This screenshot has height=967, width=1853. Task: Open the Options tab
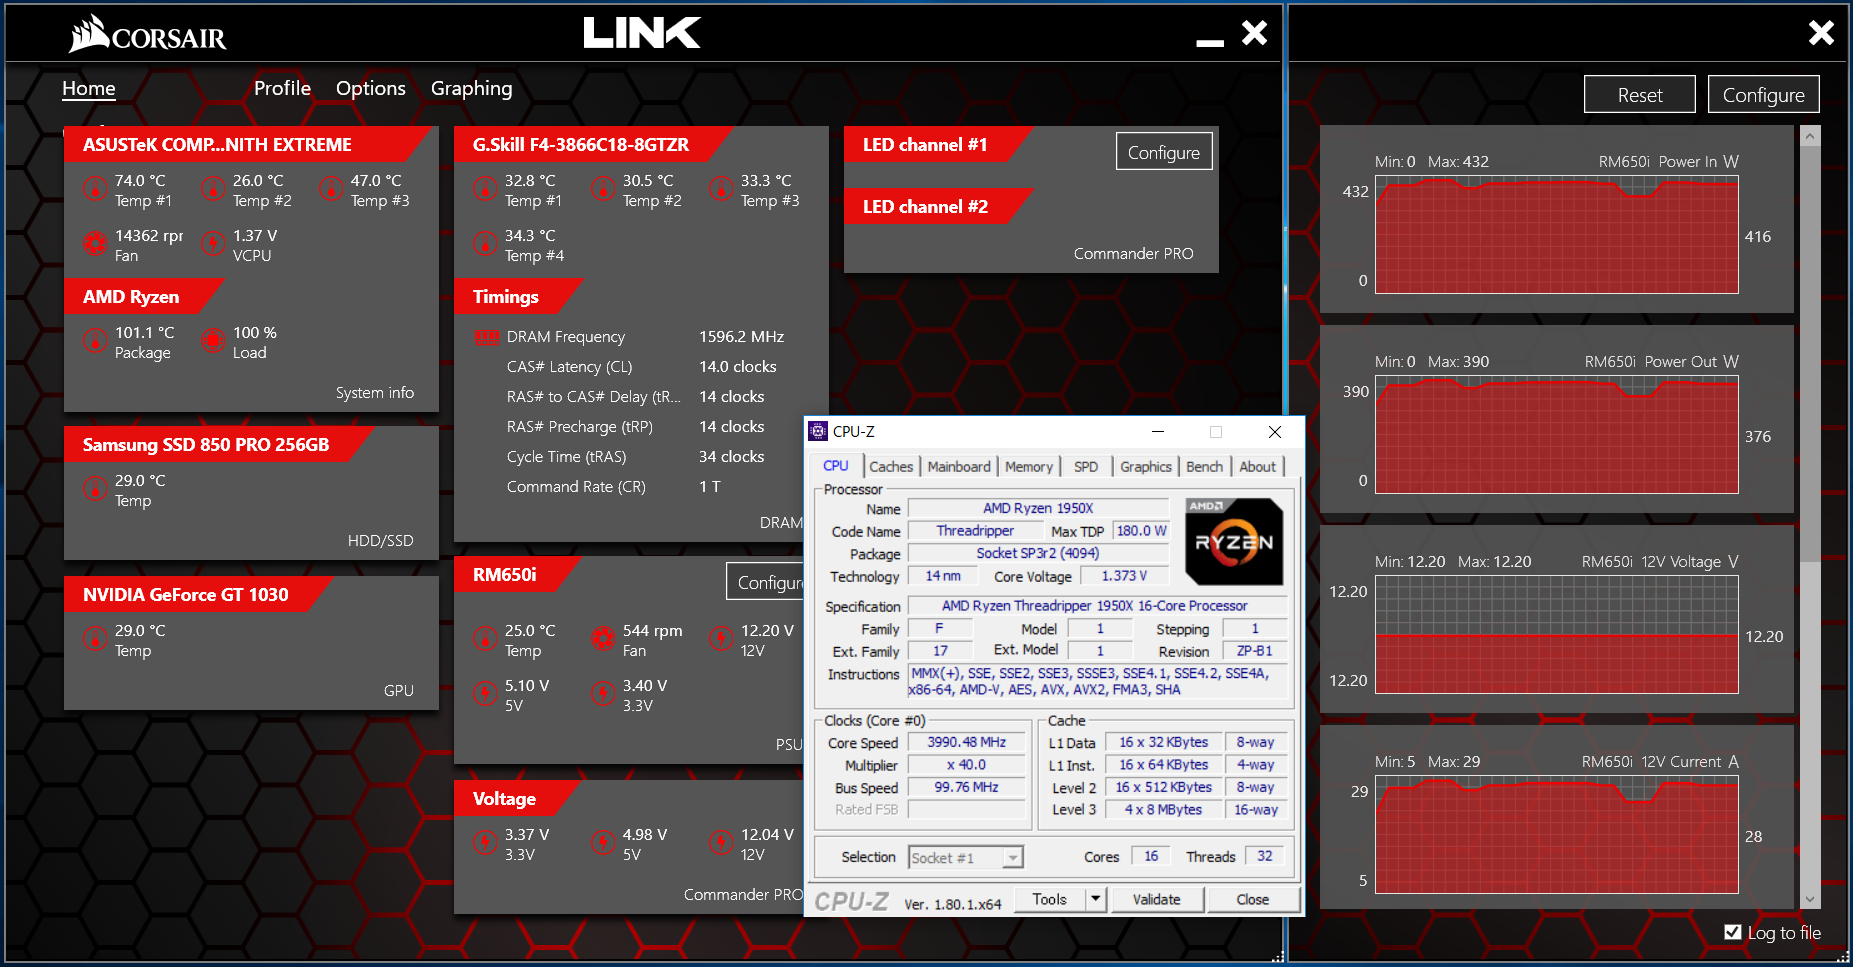371,88
